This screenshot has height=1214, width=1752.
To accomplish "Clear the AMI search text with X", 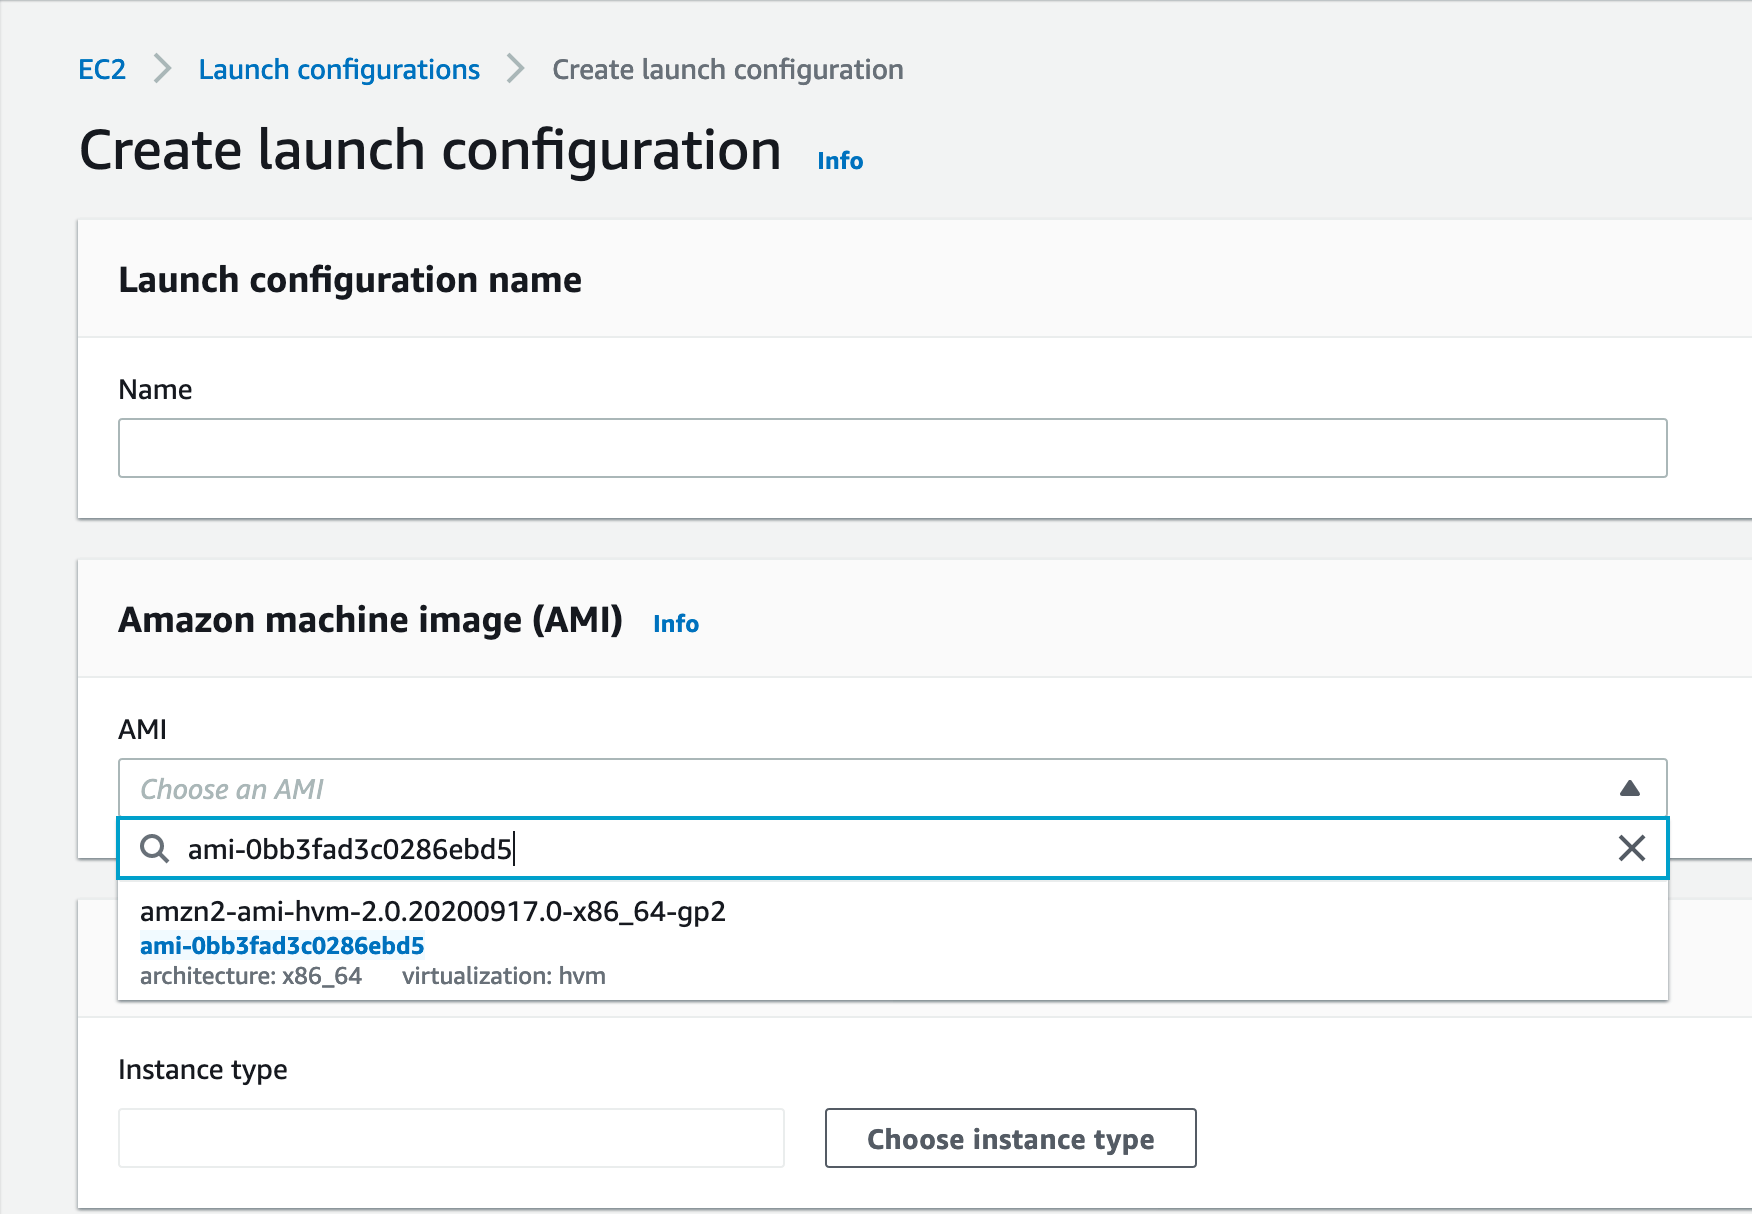I will click(1631, 849).
